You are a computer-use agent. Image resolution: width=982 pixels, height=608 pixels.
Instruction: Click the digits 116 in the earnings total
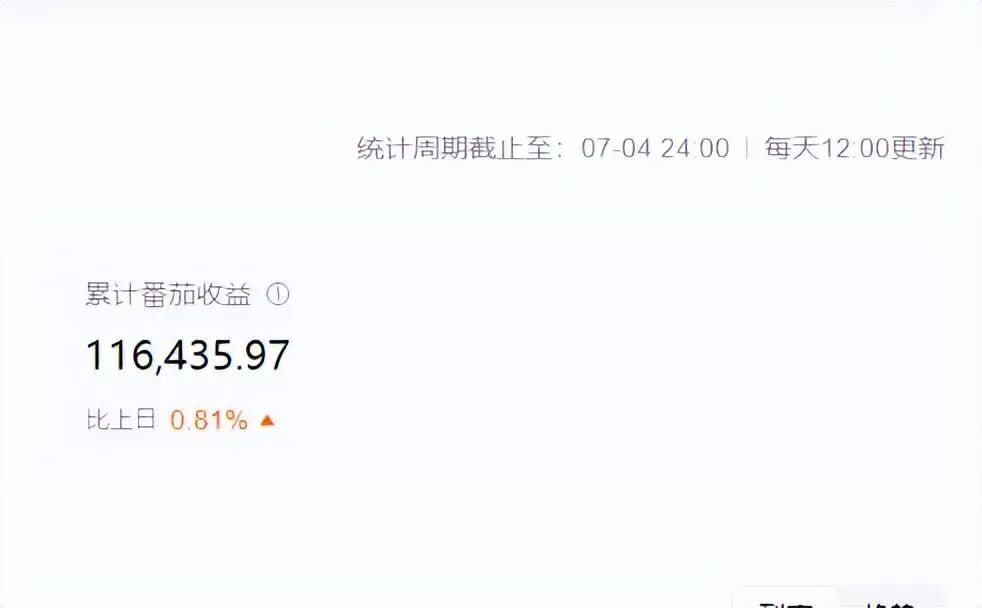119,356
